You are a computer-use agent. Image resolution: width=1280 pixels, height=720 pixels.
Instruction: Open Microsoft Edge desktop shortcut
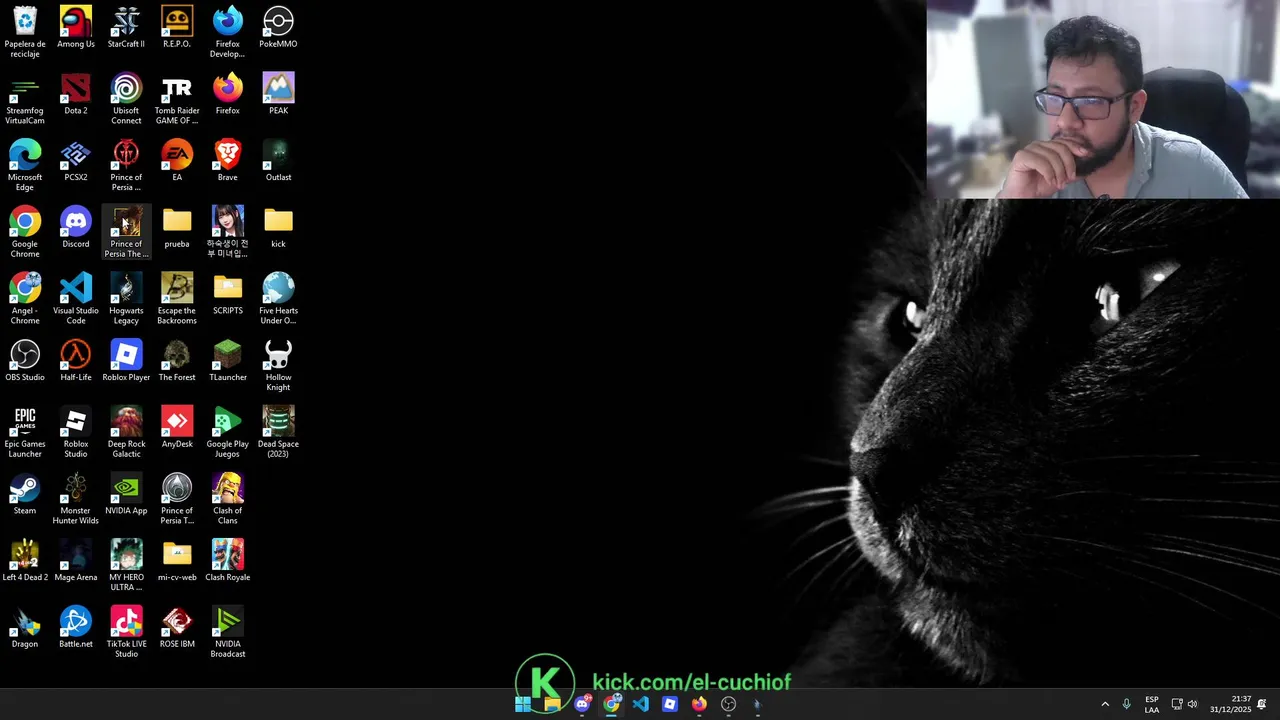[25, 166]
